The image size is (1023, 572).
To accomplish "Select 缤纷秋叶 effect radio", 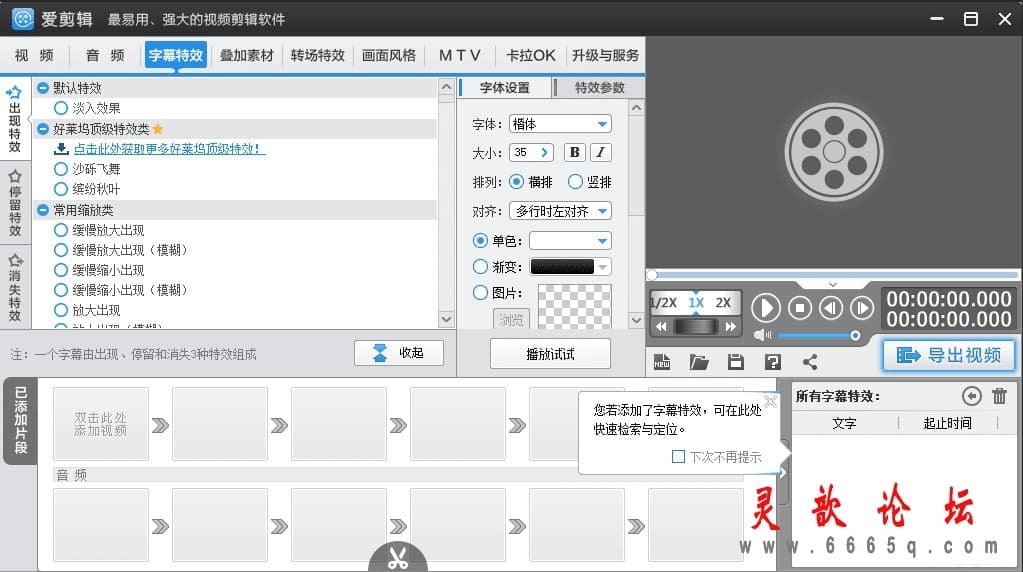I will tap(61, 189).
